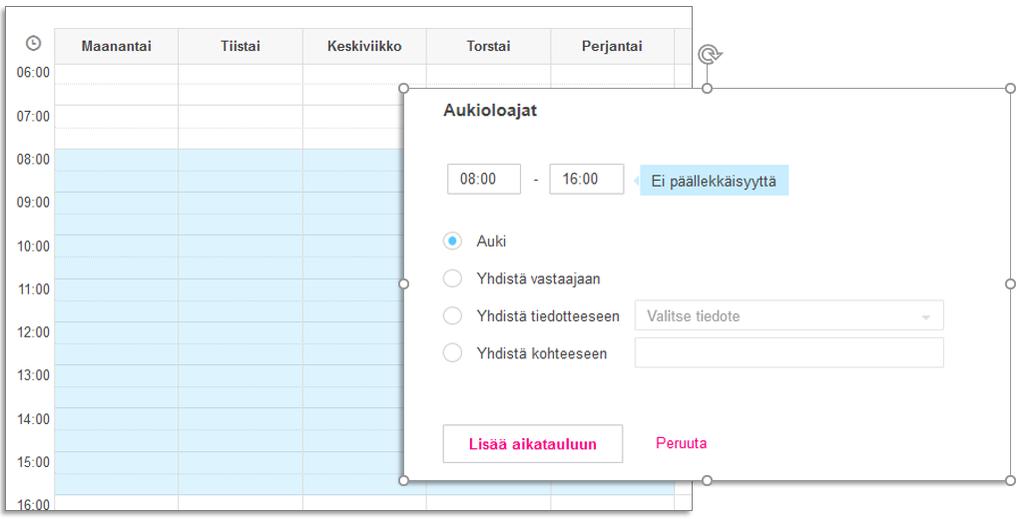The width and height of the screenshot is (1023, 519).
Task: Select the Yhdistä vastaajaan radio button
Action: tap(452, 279)
